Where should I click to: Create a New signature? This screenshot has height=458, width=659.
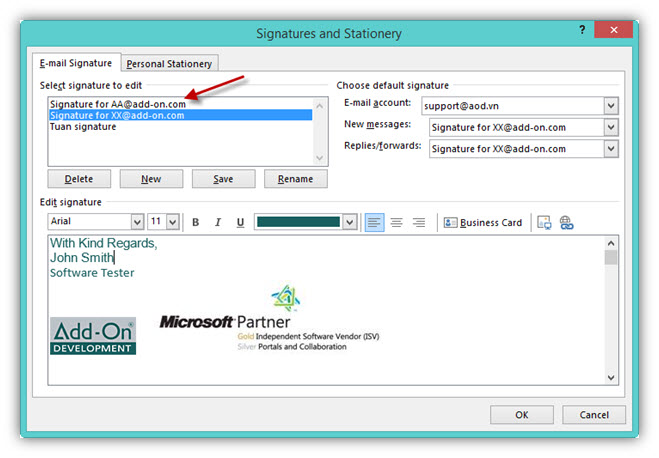tap(151, 179)
